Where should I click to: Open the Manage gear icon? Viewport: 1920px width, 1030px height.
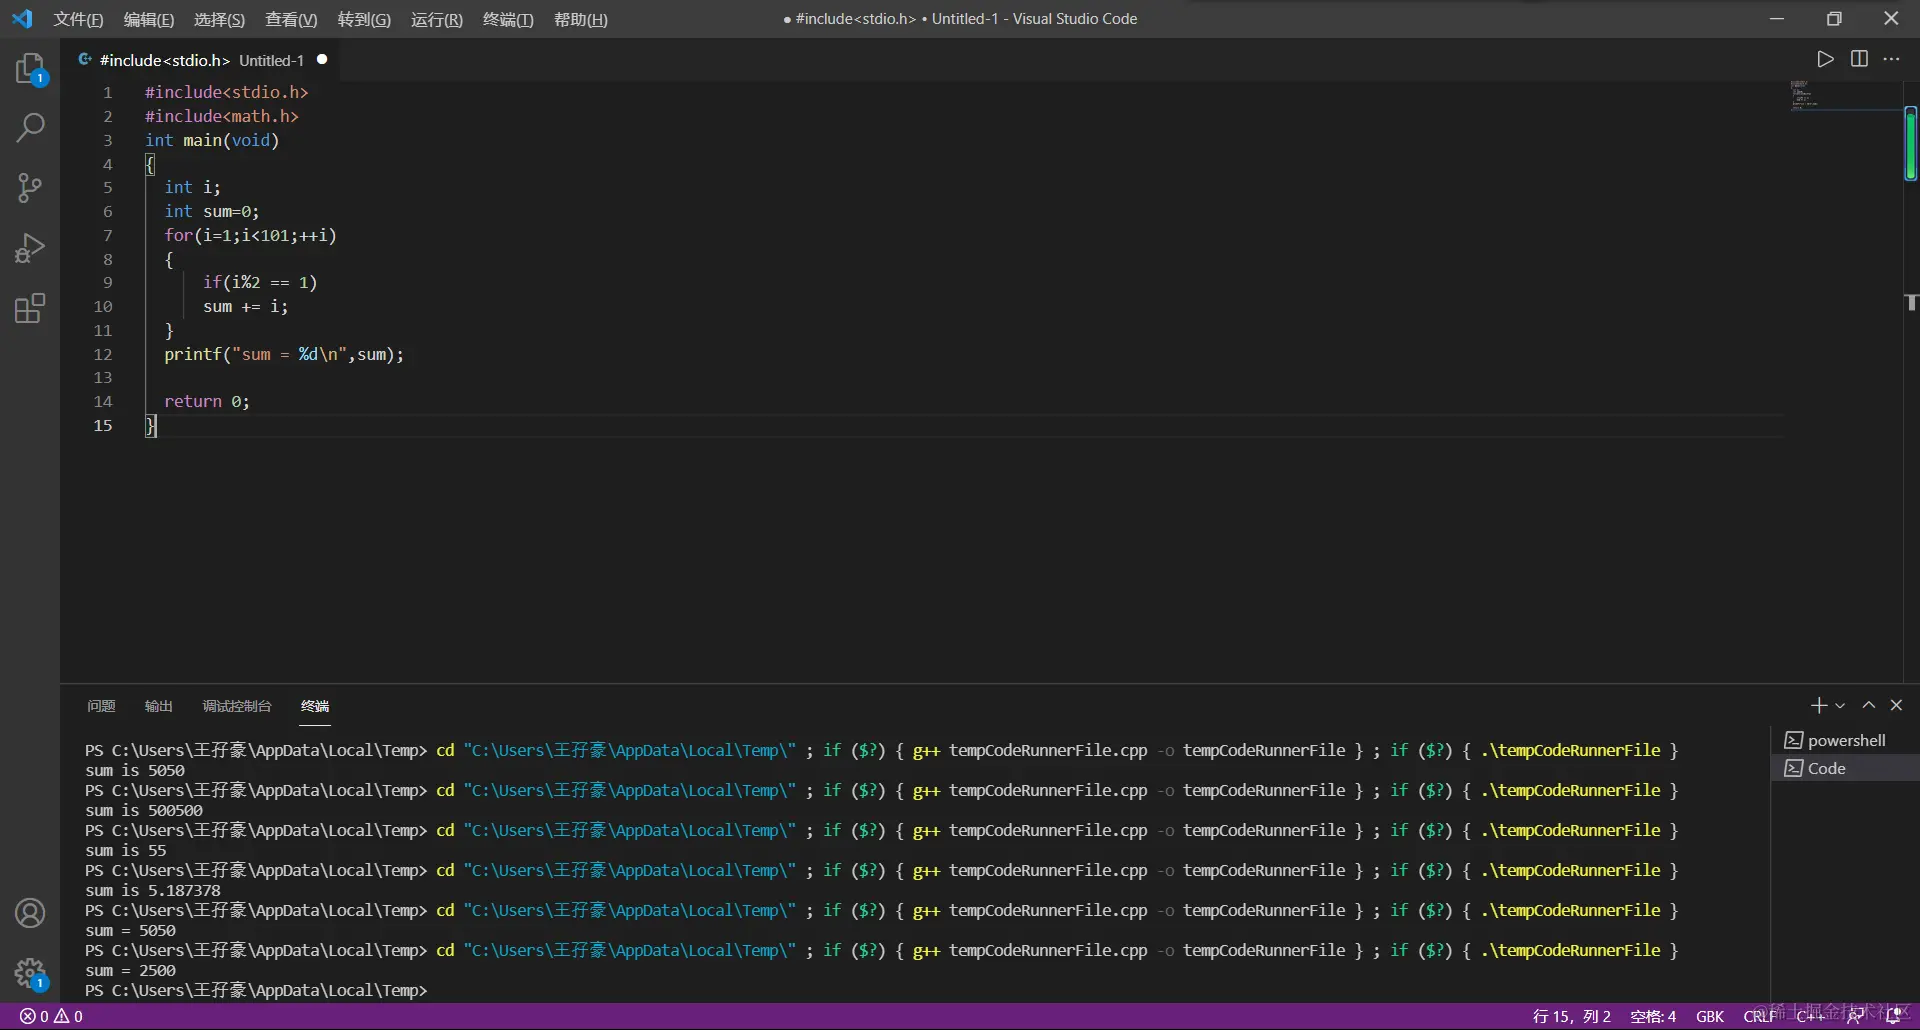click(x=30, y=973)
